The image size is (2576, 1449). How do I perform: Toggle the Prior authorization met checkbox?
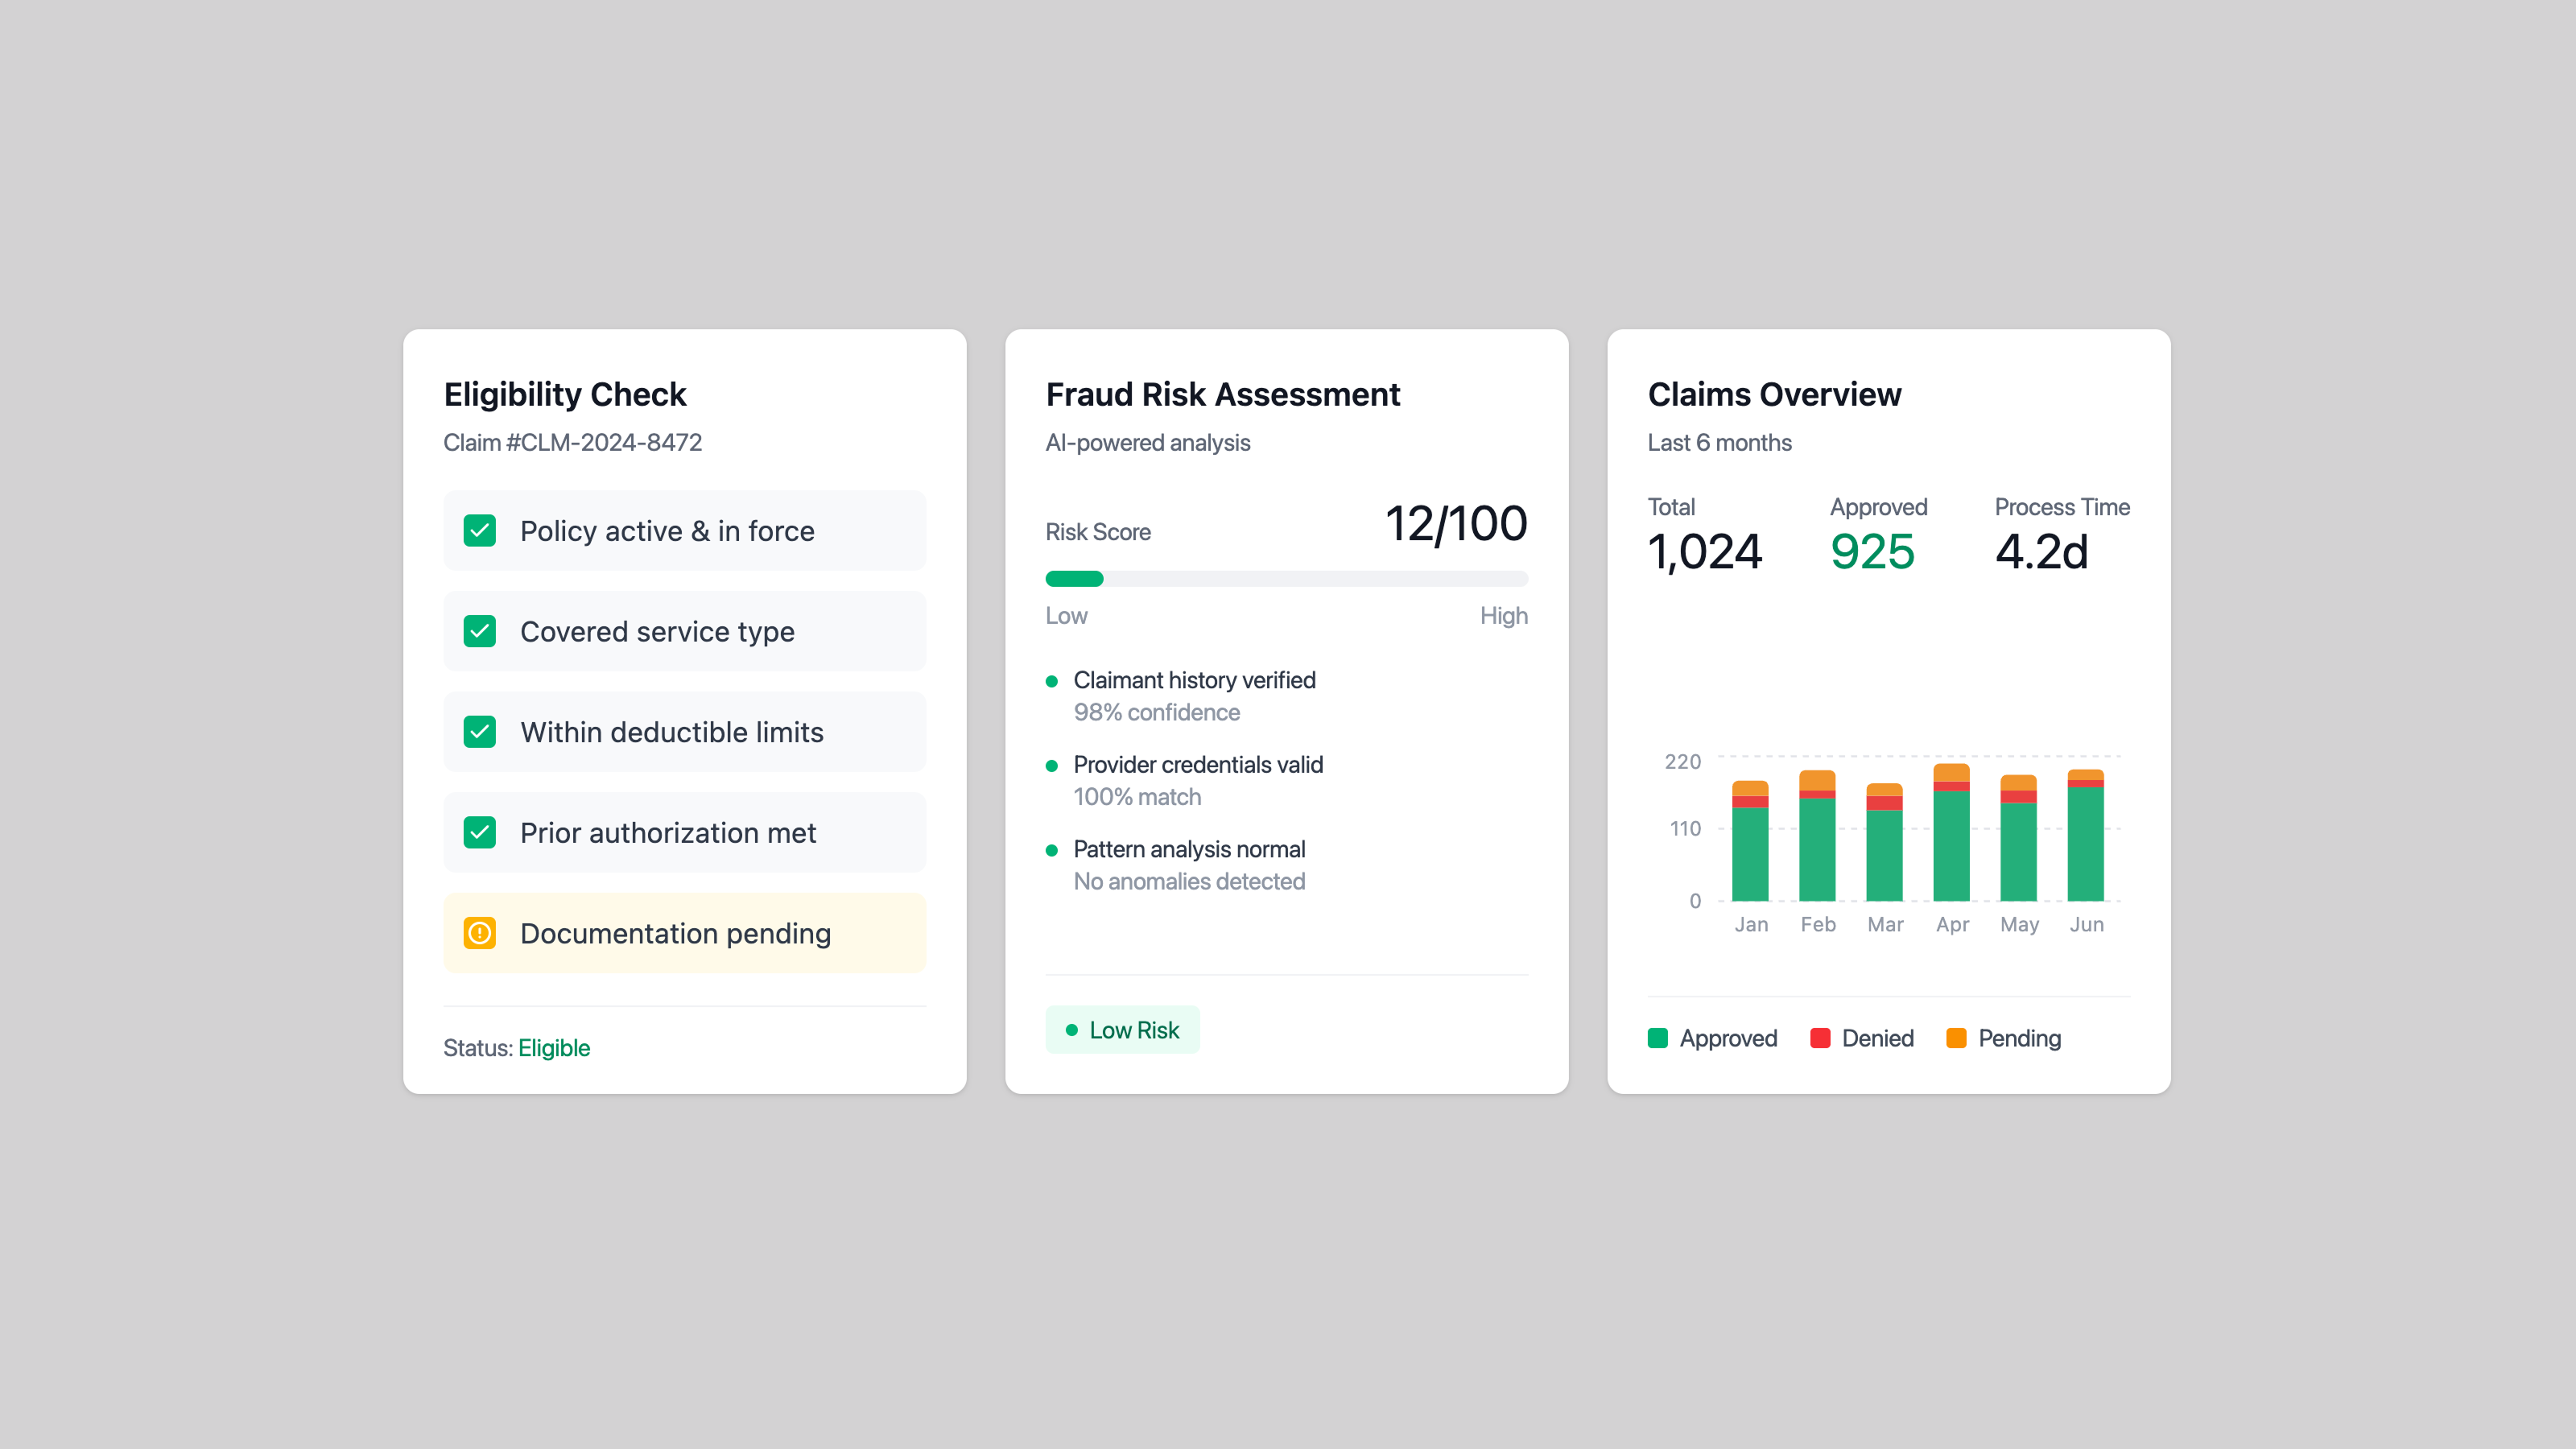pos(479,832)
